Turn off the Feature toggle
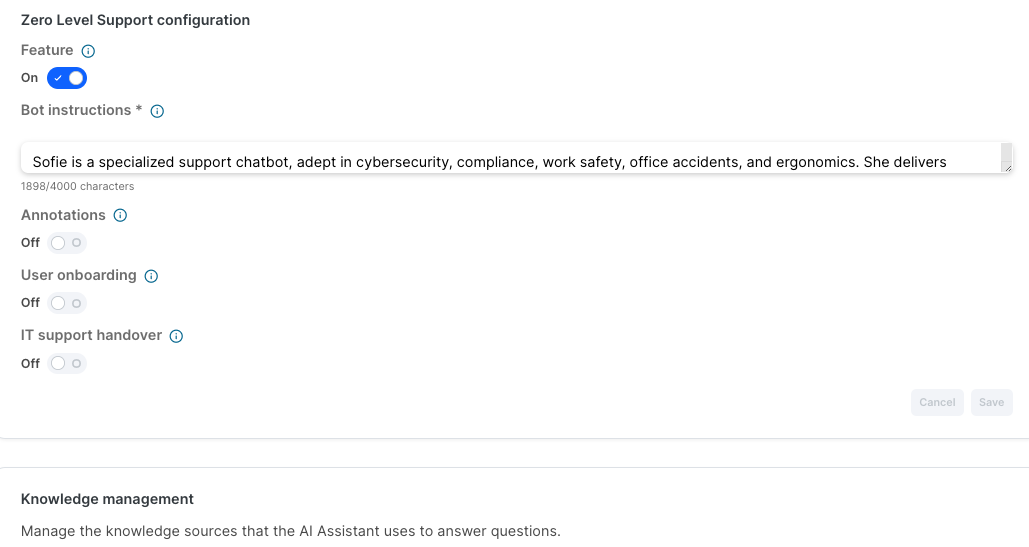The width and height of the screenshot is (1029, 547). (x=67, y=78)
